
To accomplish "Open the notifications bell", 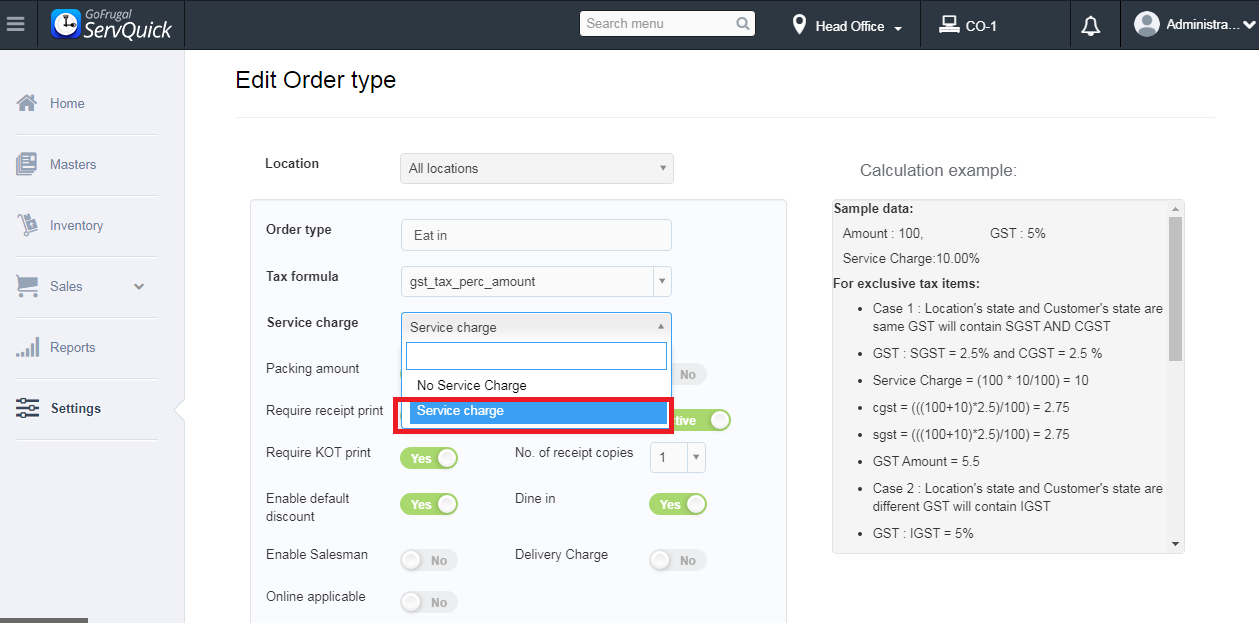I will (x=1091, y=26).
